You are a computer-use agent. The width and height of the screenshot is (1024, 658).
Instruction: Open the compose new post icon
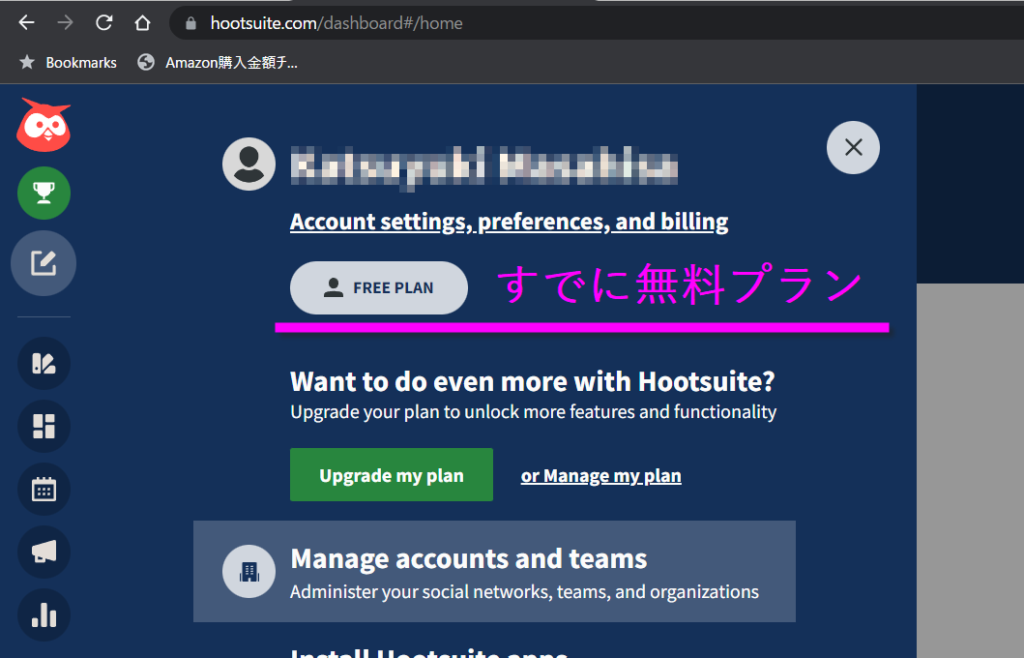44,263
